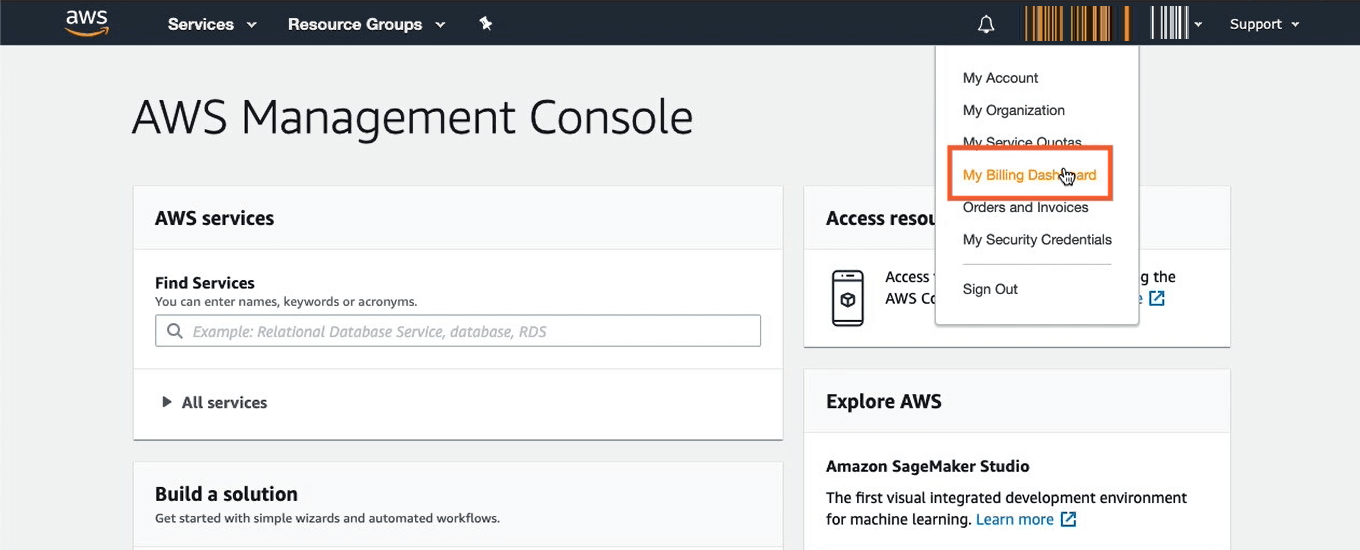Open Orders and Invoices
1360x550 pixels.
pos(1025,207)
